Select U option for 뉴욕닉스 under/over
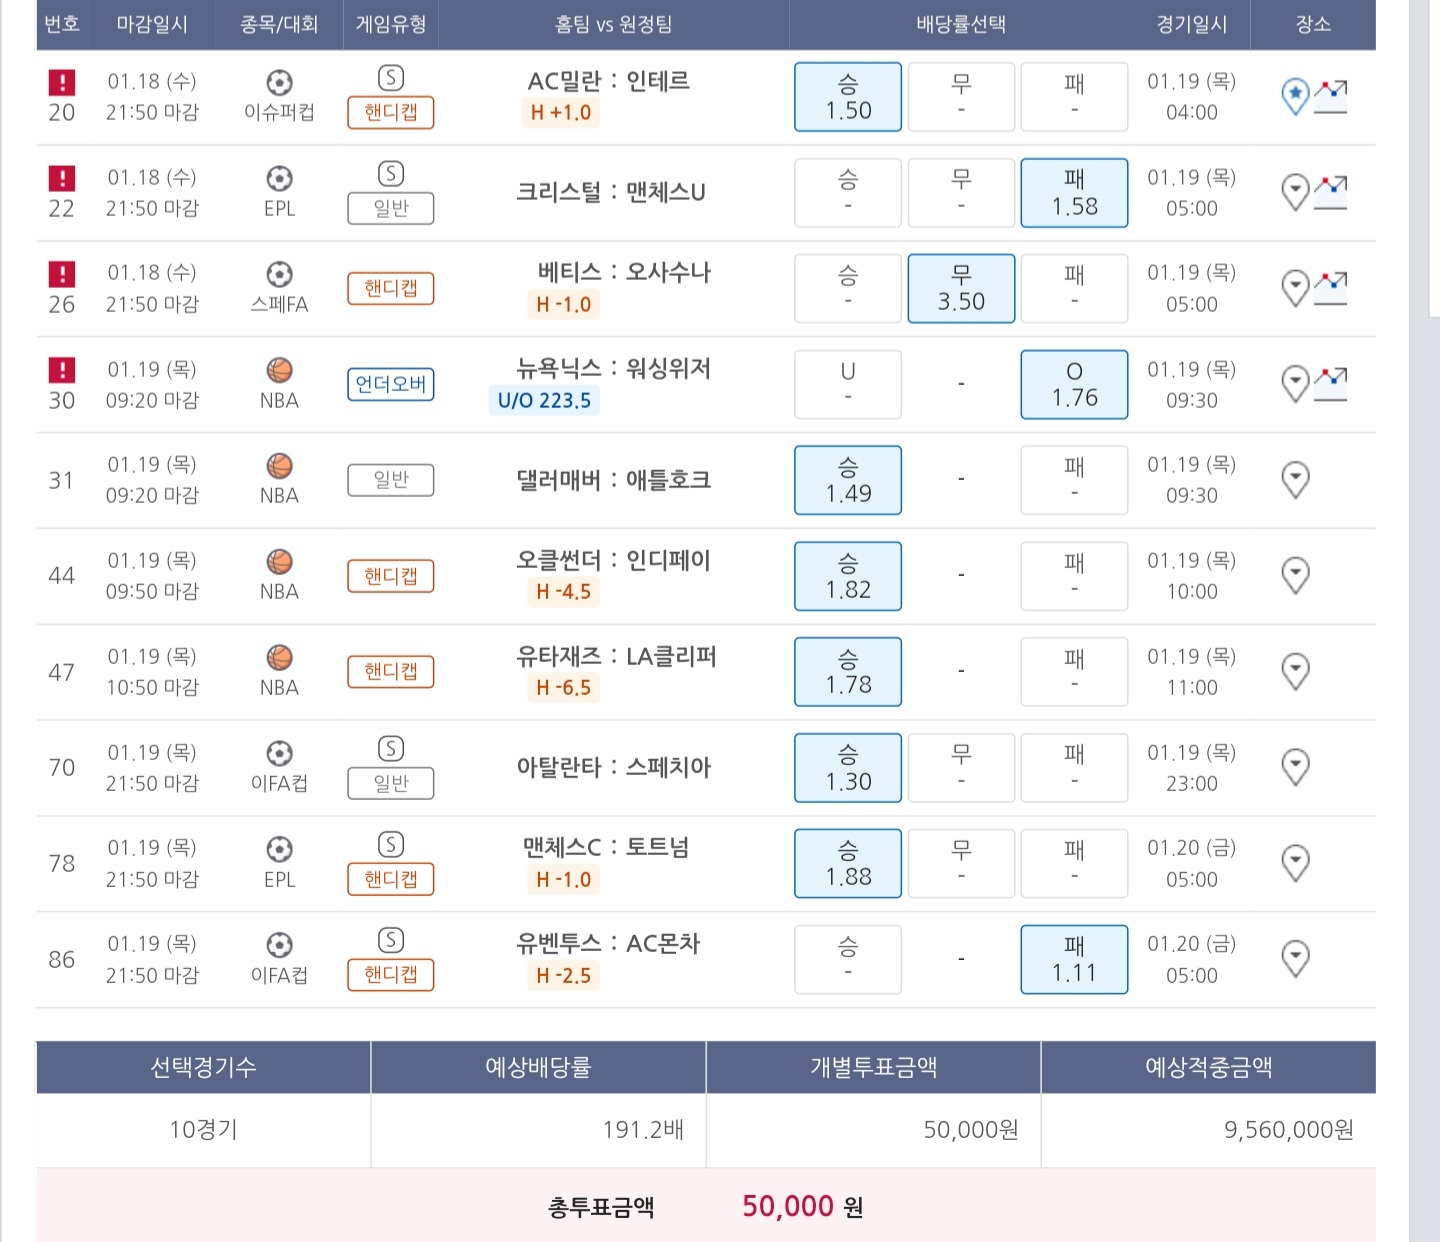This screenshot has width=1440, height=1242. (x=848, y=384)
